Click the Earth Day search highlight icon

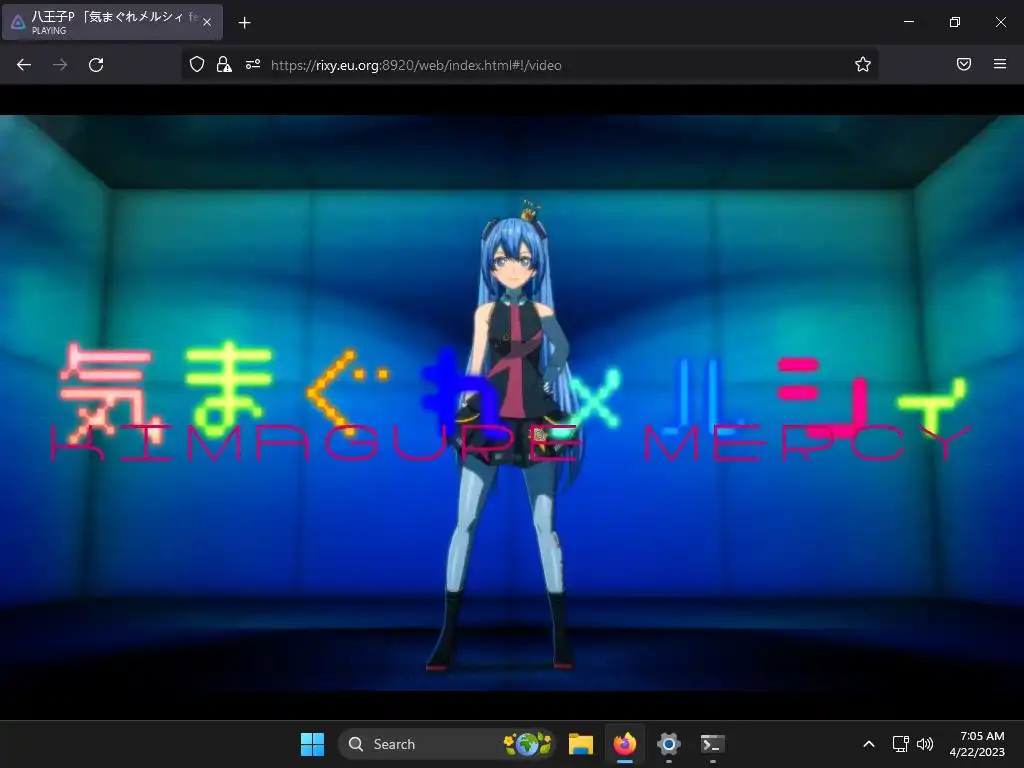coord(527,744)
